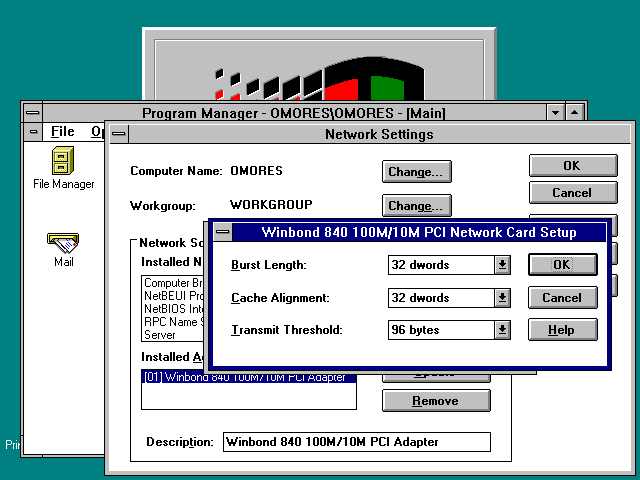Select NetBEUI Protocol entry in software list
Screen dimensions: 640x480
pyautogui.click(x=173, y=296)
